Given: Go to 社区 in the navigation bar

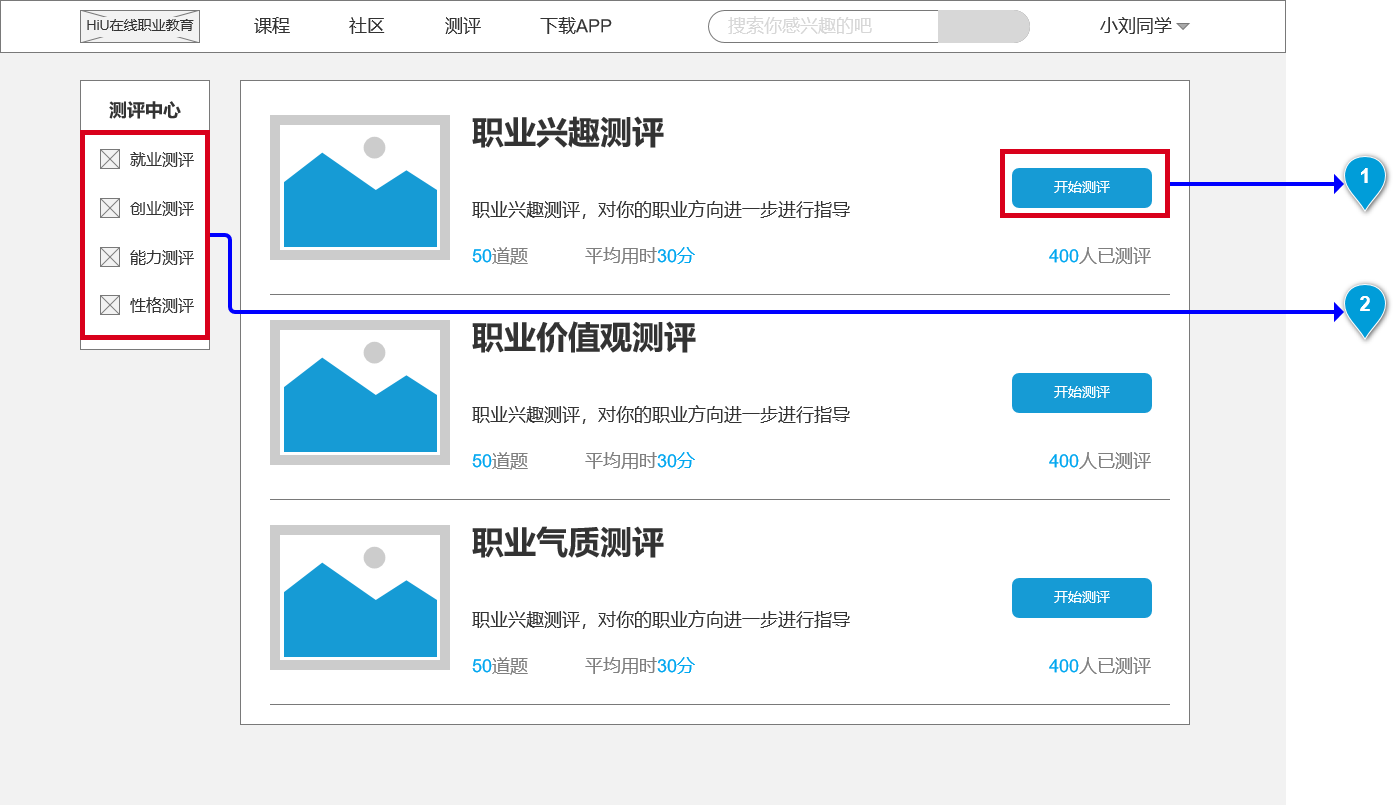Looking at the screenshot, I should click(x=367, y=26).
